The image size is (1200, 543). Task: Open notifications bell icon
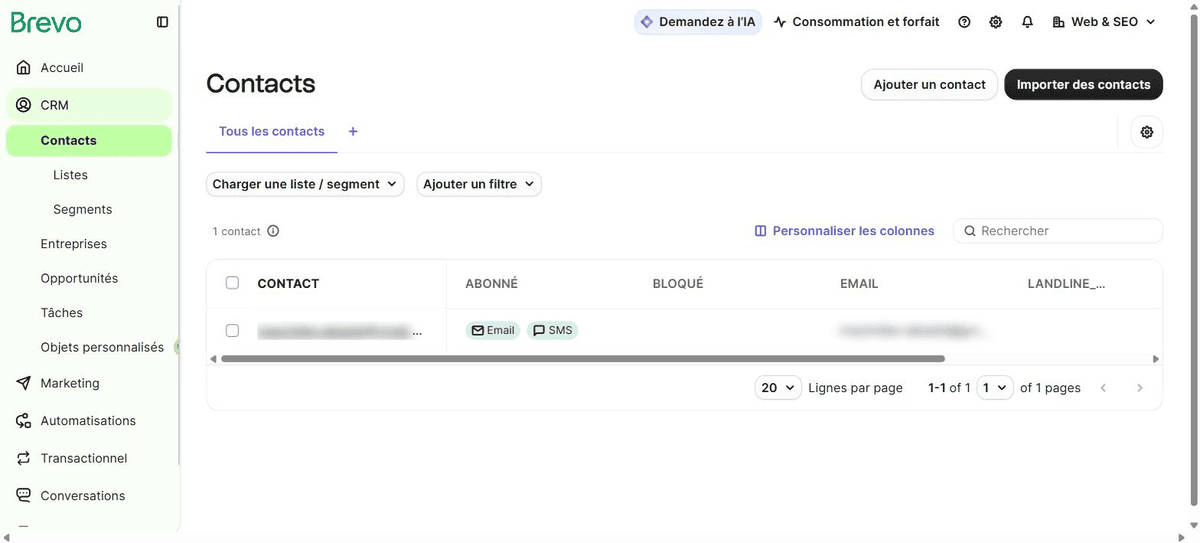click(1027, 22)
